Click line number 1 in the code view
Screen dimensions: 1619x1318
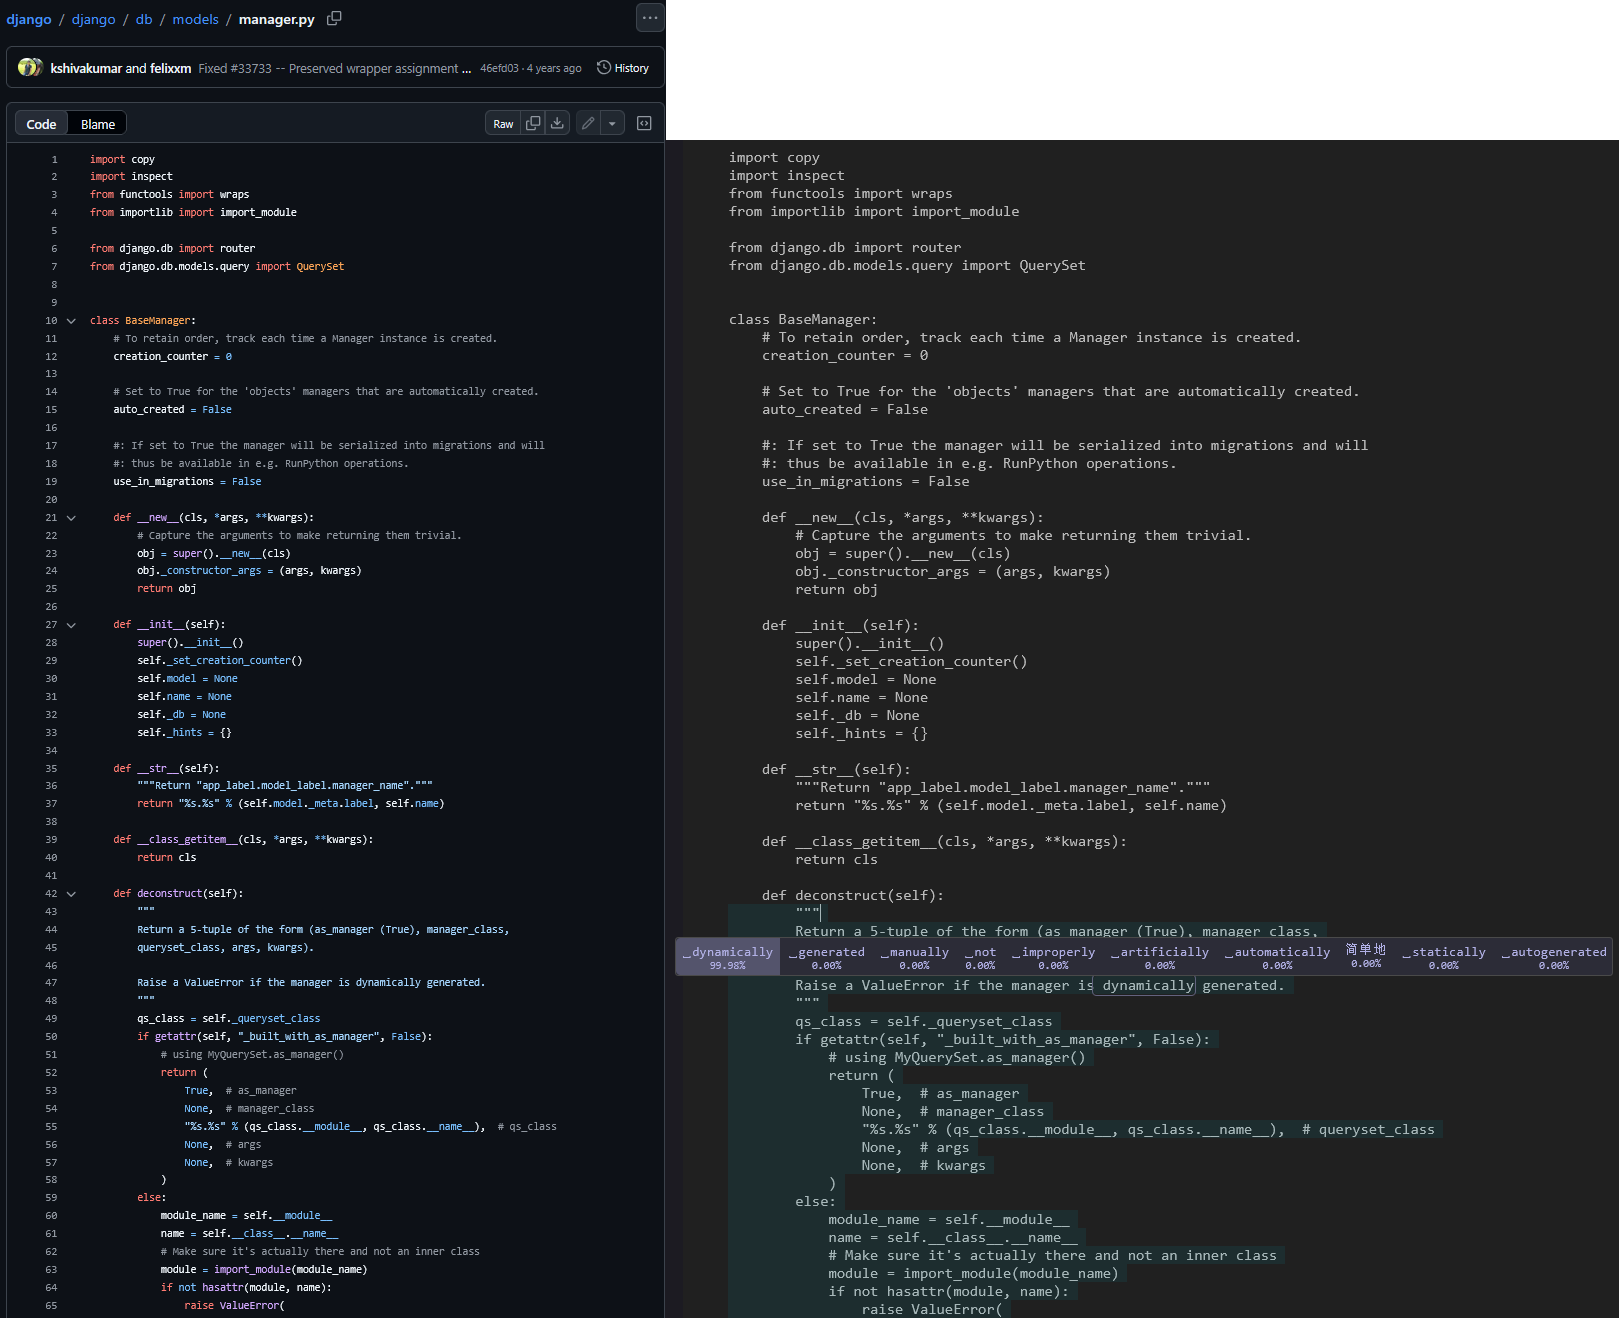(x=54, y=160)
